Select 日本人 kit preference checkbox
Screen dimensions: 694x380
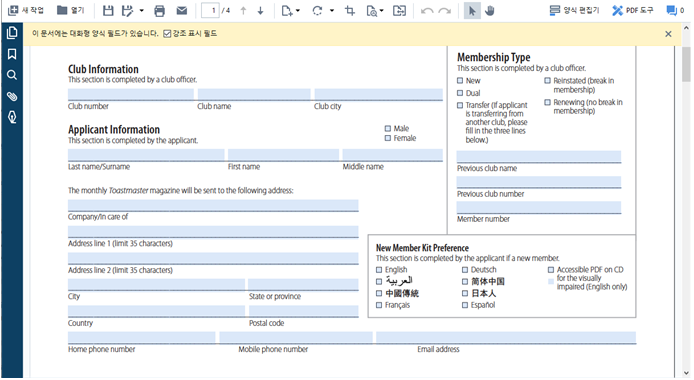click(465, 293)
